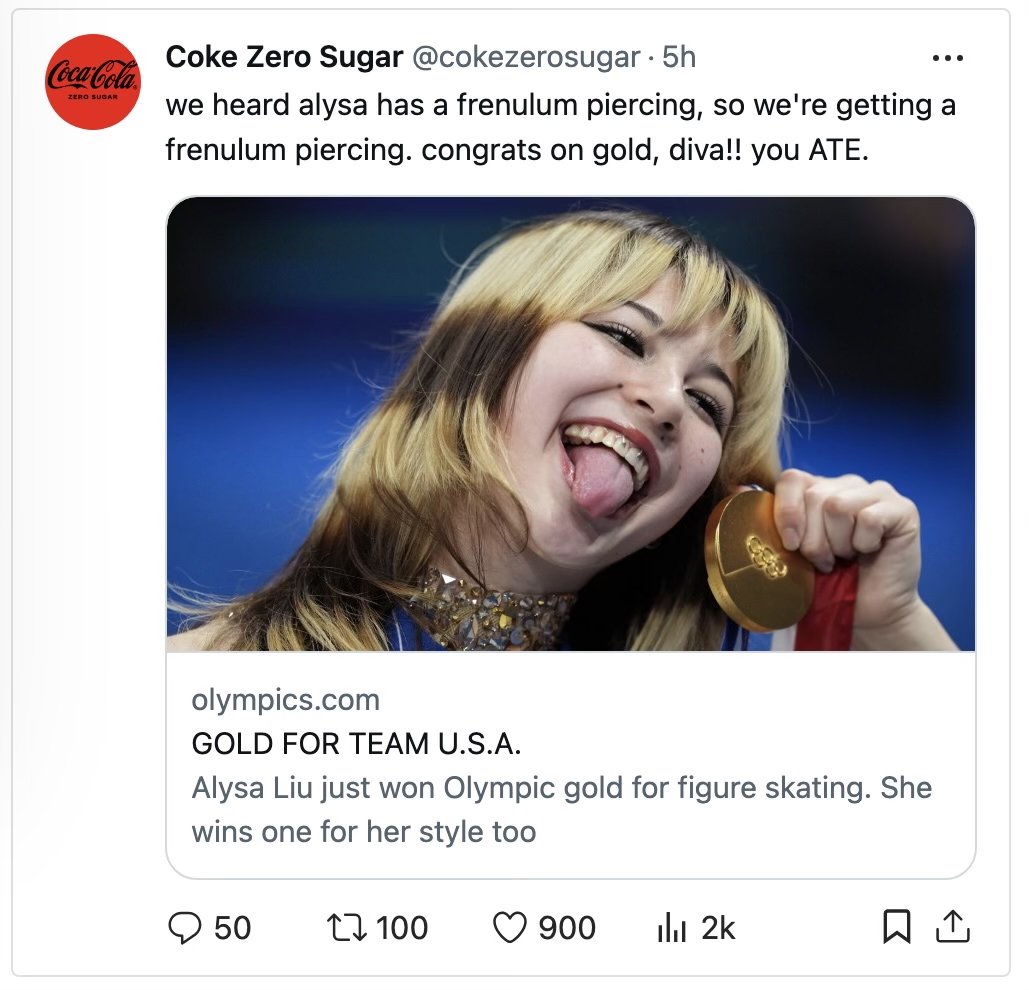
Task: Share the post via upload arrow icon
Action: click(x=952, y=926)
